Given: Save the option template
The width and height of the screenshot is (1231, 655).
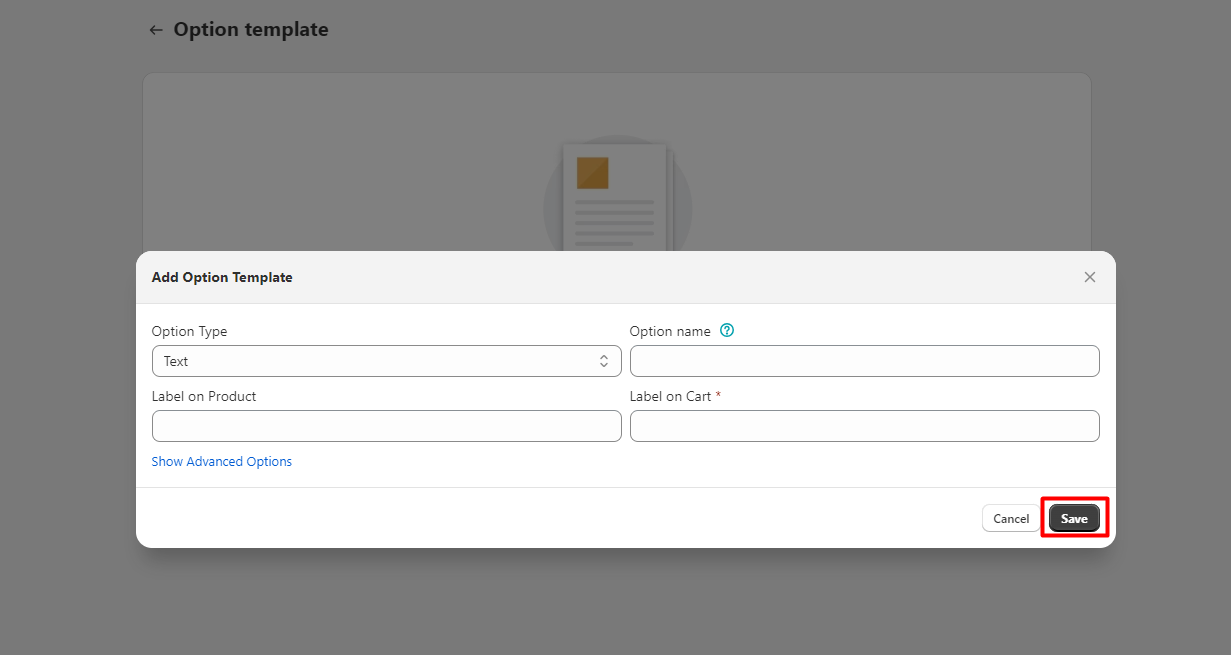Looking at the screenshot, I should tap(1074, 518).
